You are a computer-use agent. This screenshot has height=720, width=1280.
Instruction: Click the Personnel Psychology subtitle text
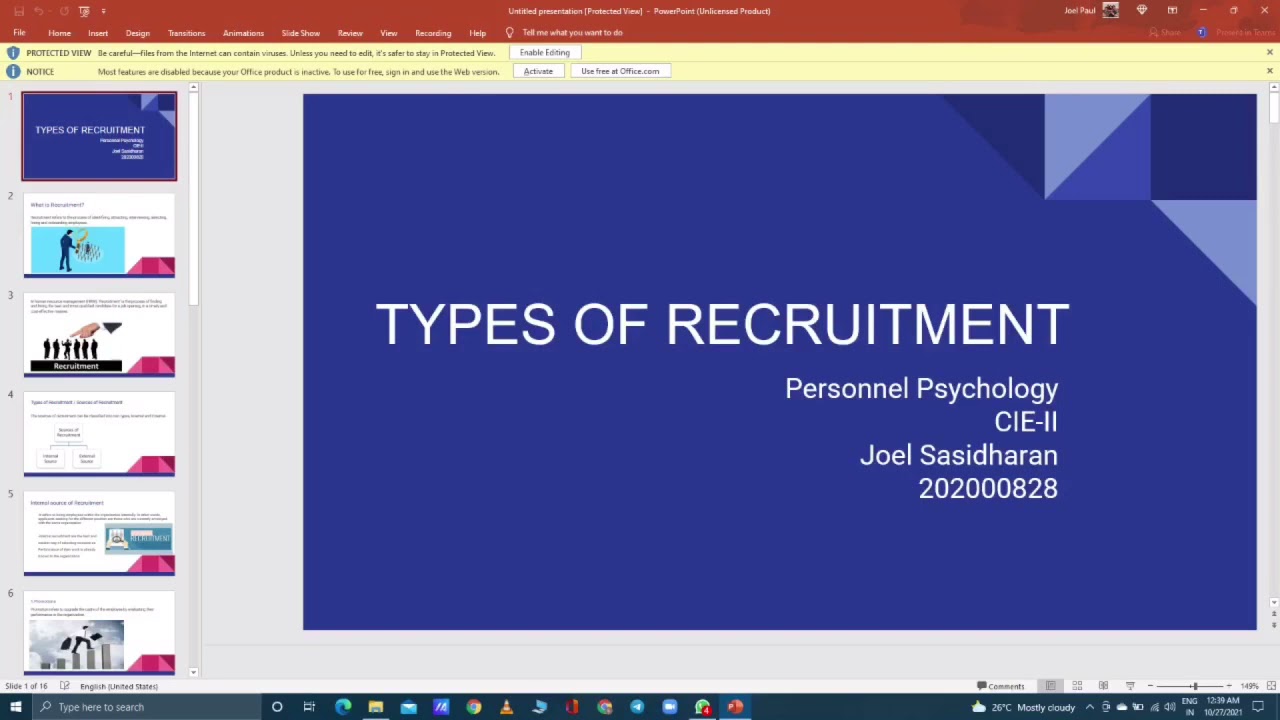[x=921, y=389]
